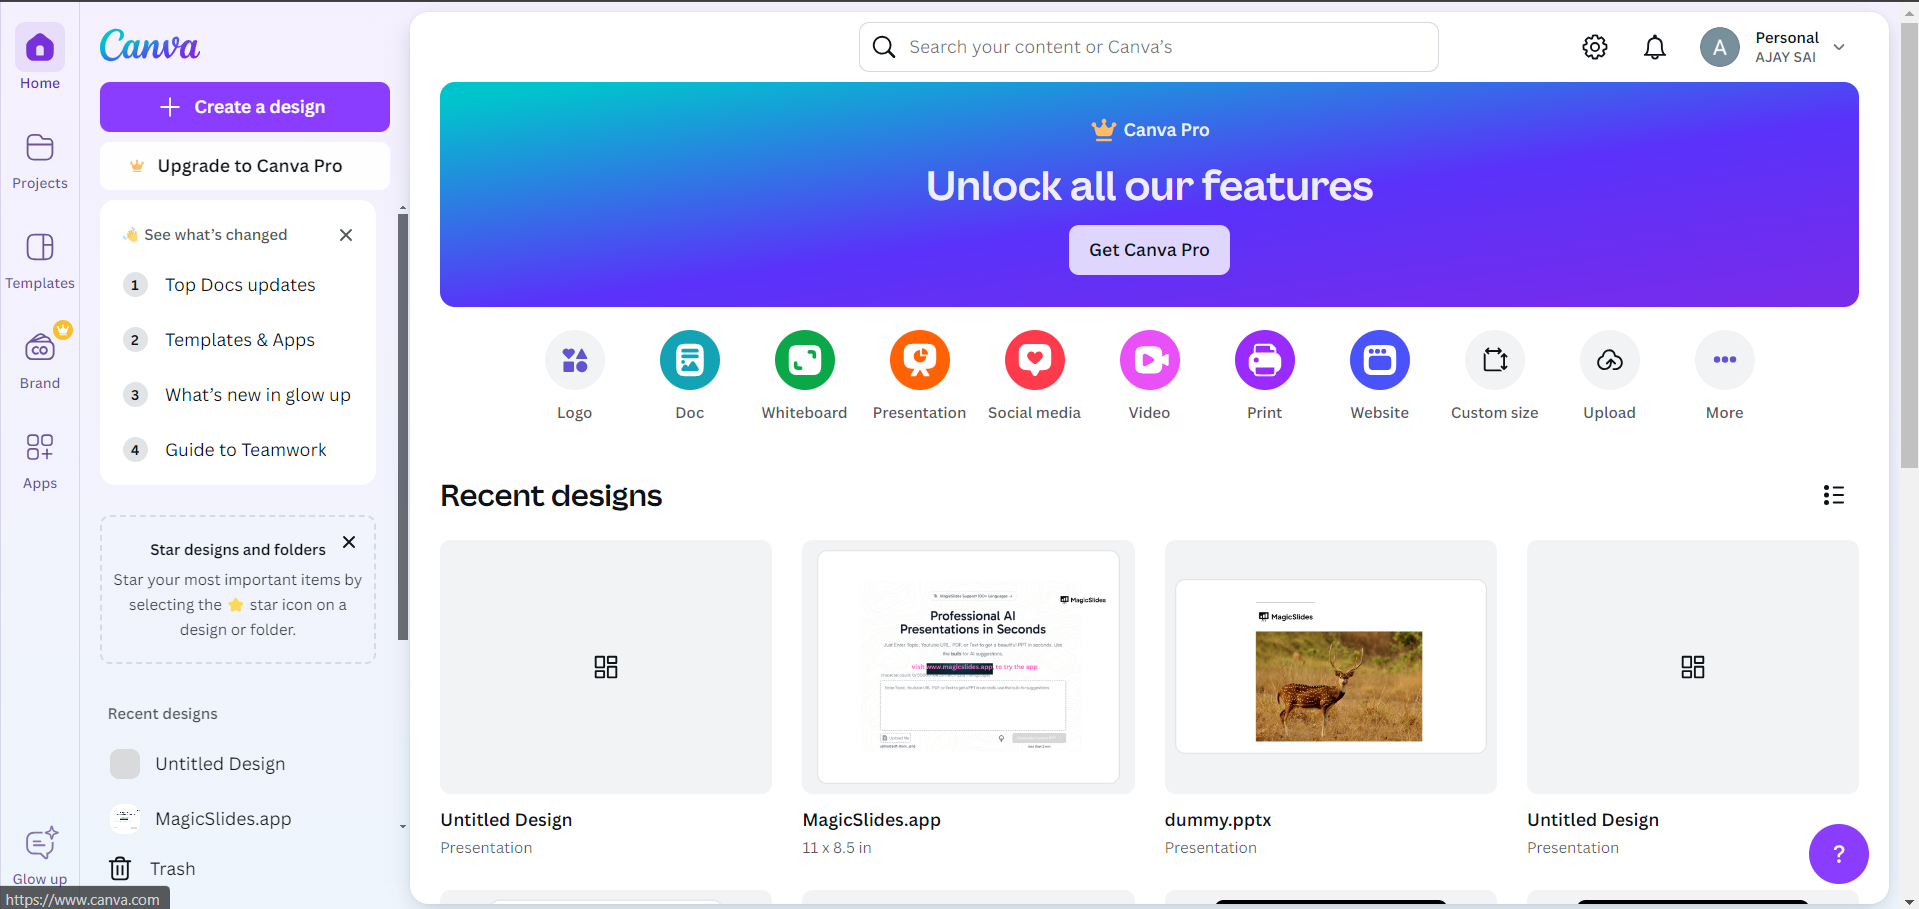The width and height of the screenshot is (1919, 909).
Task: Open the help question mark button
Action: pyautogui.click(x=1839, y=854)
